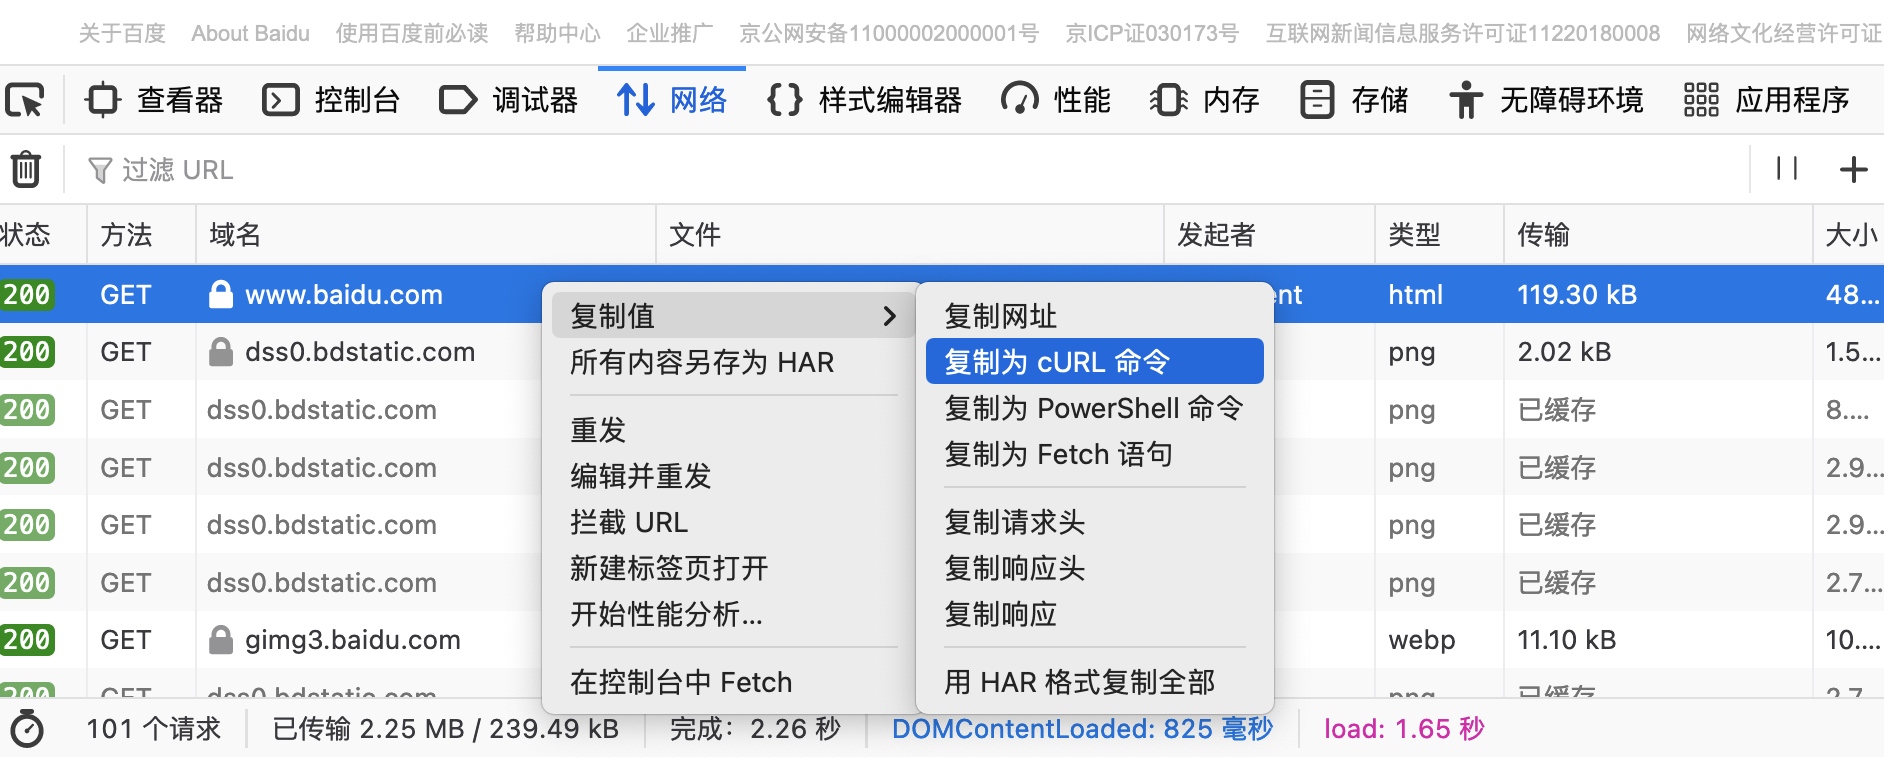Sort by the 传输 column header
The image size is (1884, 758).
(x=1658, y=235)
